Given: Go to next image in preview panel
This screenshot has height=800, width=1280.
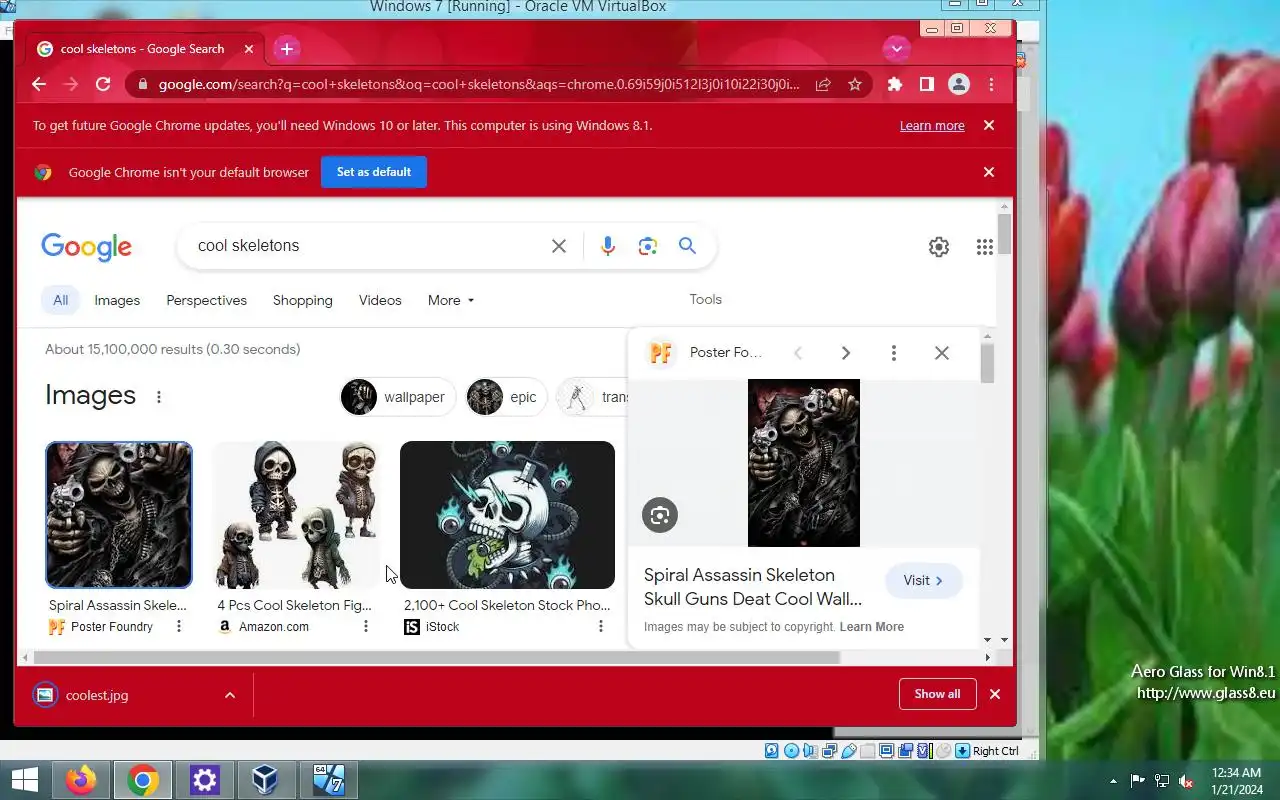Looking at the screenshot, I should 846,353.
